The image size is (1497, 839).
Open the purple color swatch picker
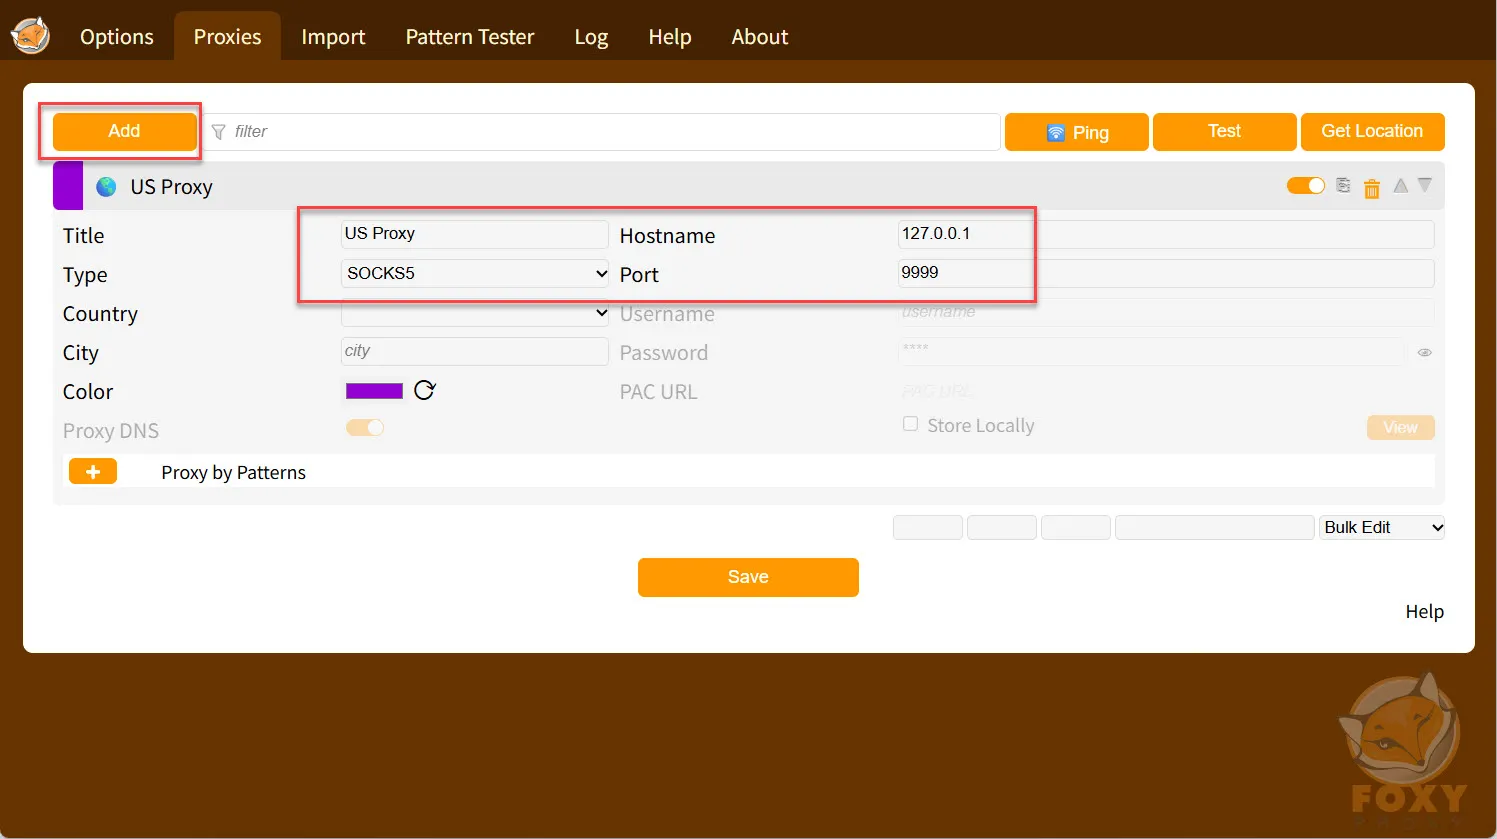374,391
